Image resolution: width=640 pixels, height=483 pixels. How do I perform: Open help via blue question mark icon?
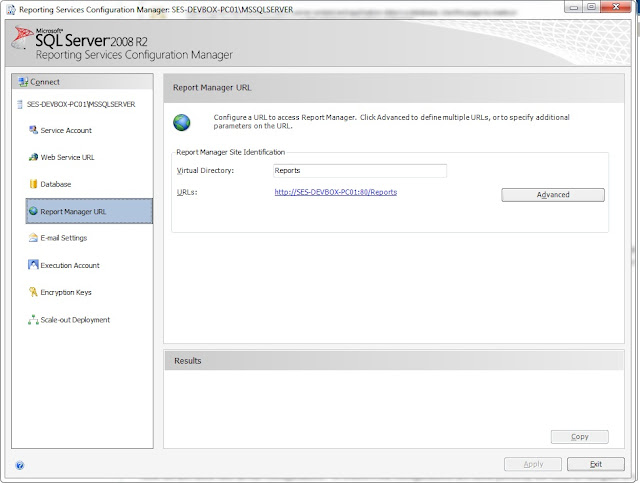click(20, 465)
